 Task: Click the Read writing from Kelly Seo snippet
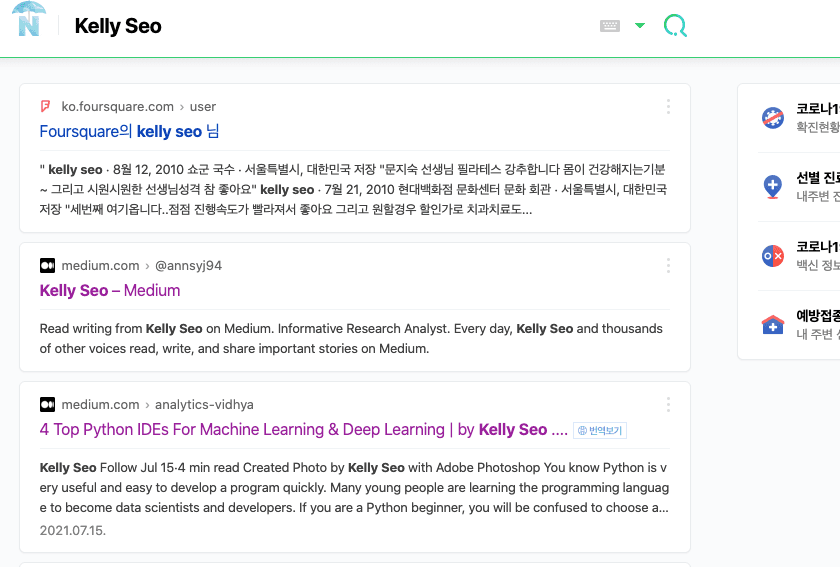coord(351,338)
